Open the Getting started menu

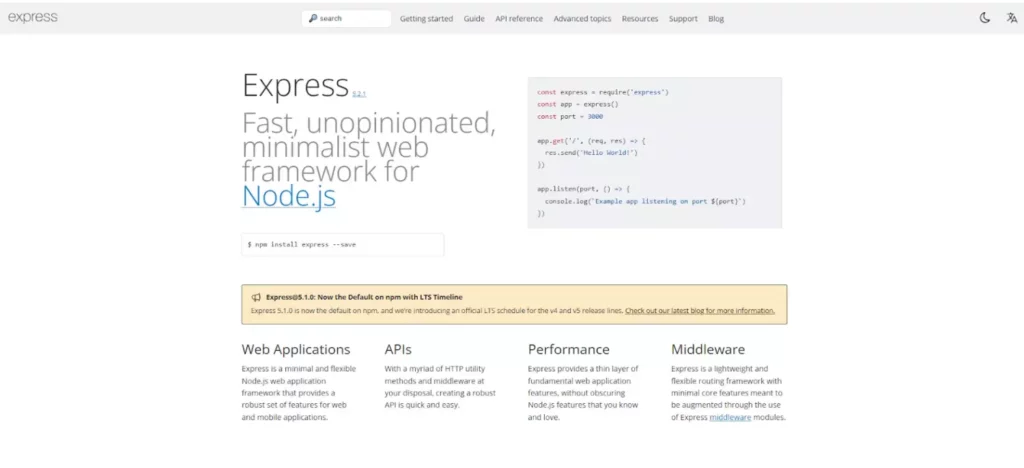pyautogui.click(x=426, y=19)
